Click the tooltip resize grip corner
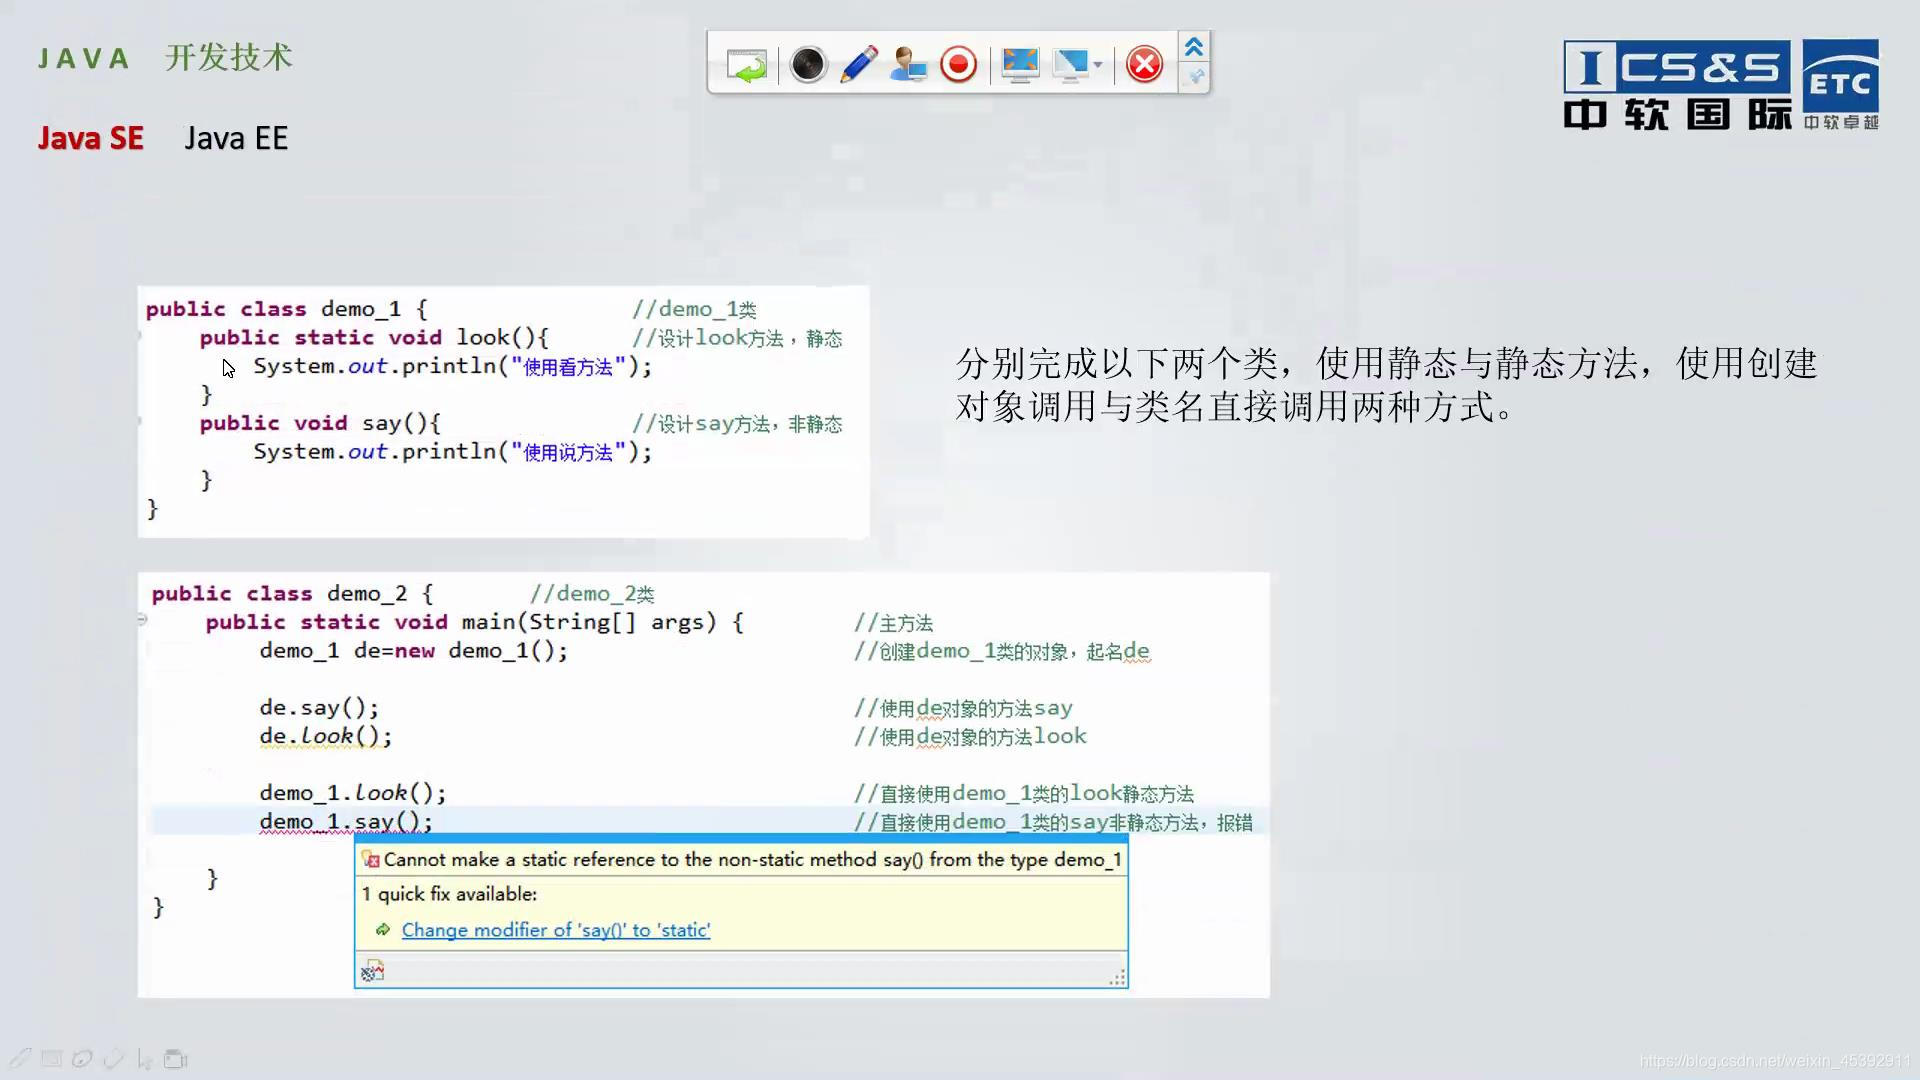 tap(1118, 978)
